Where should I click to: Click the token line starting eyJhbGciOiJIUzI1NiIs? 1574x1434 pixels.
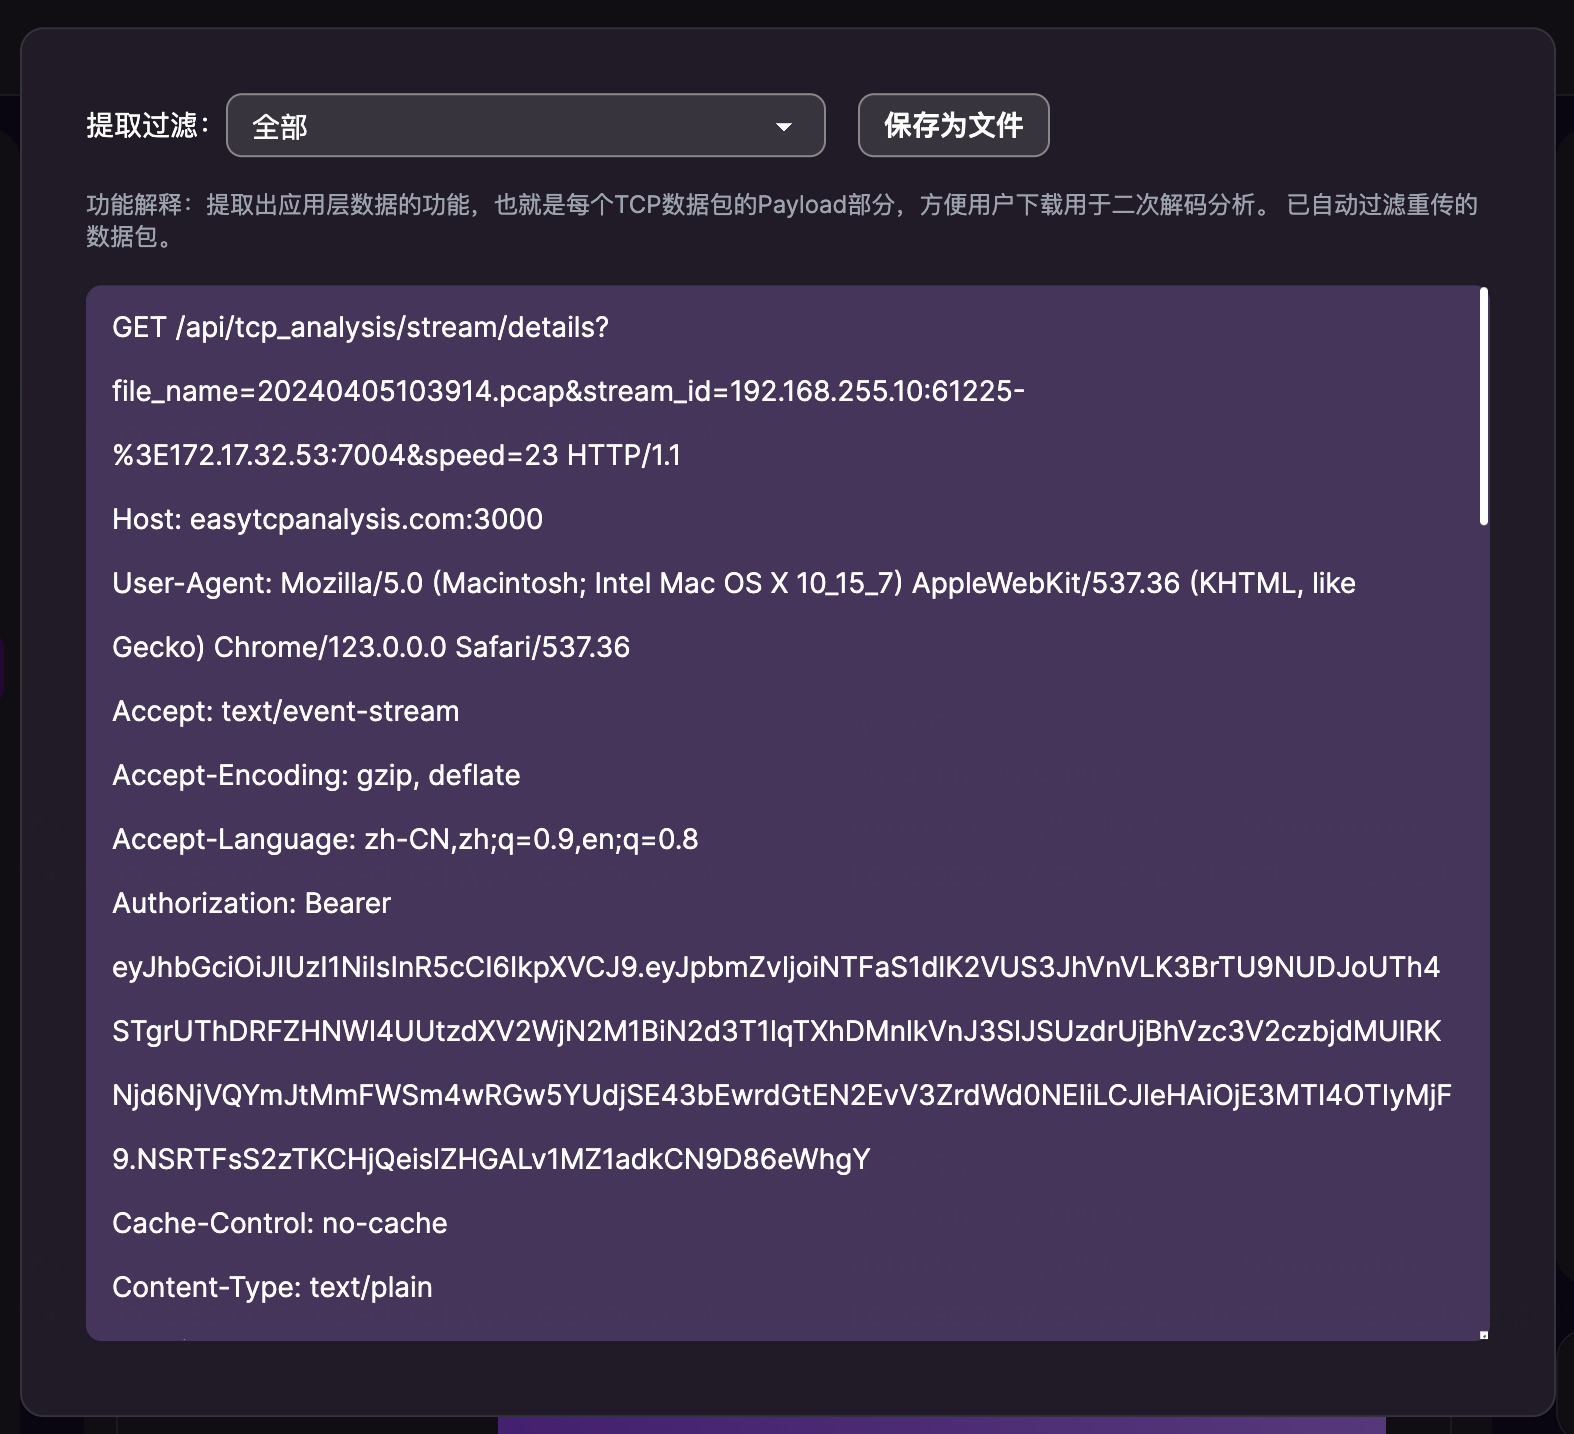776,967
